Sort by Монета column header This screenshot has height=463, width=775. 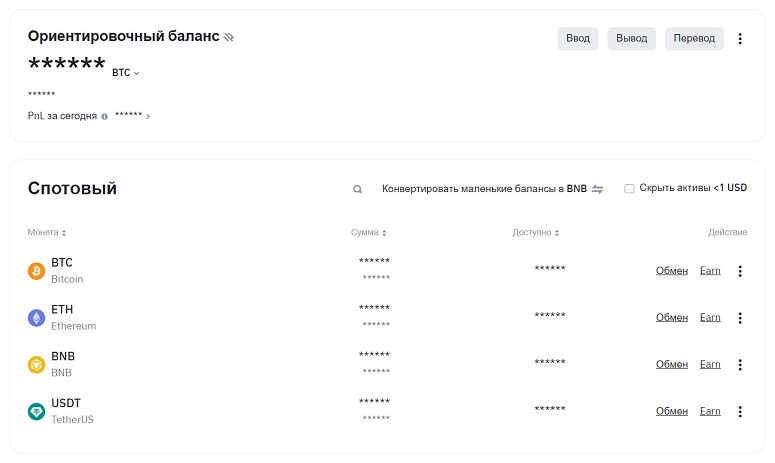point(46,232)
